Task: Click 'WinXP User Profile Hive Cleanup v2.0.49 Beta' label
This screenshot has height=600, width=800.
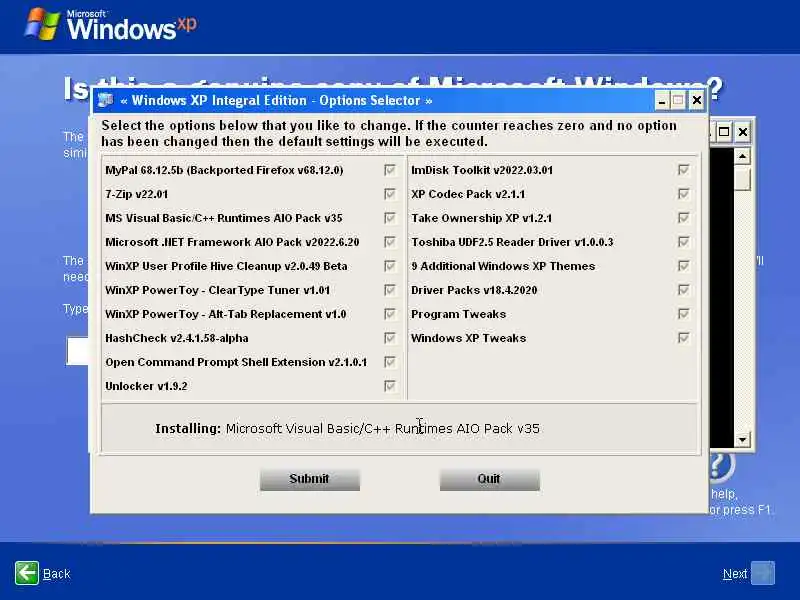Action: click(x=226, y=266)
